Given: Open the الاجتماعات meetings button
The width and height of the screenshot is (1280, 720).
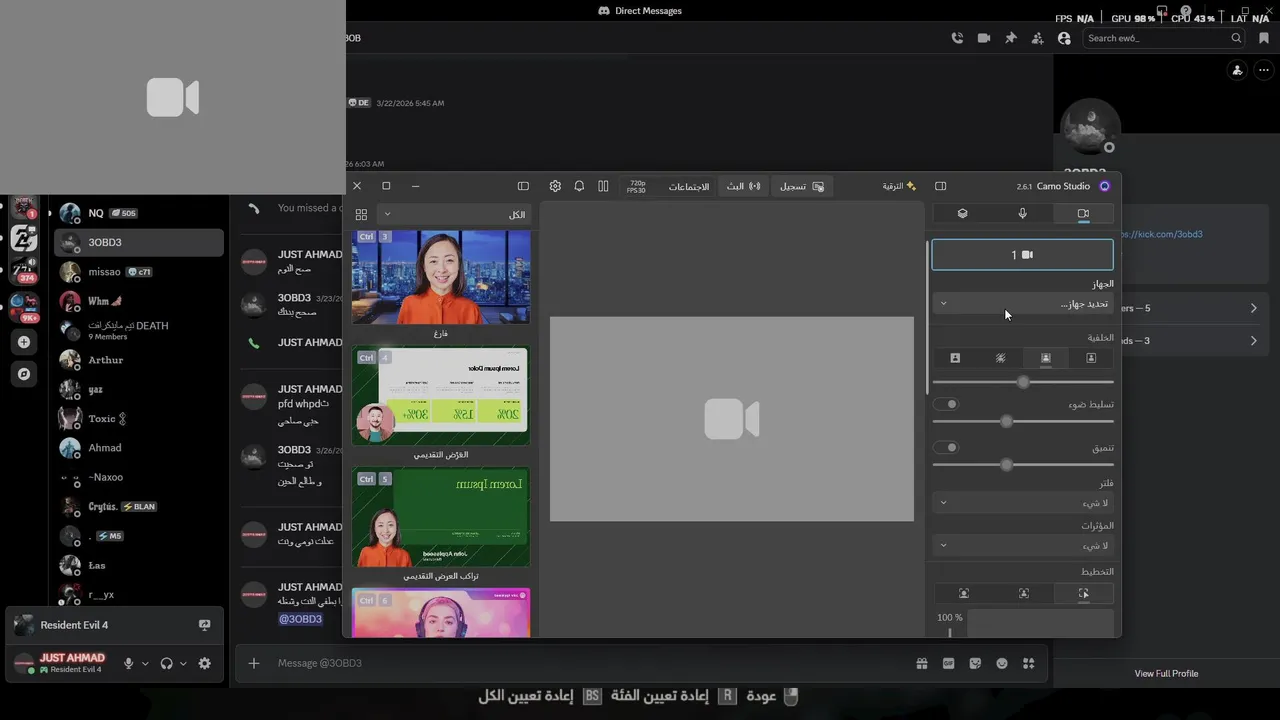Looking at the screenshot, I should point(689,186).
